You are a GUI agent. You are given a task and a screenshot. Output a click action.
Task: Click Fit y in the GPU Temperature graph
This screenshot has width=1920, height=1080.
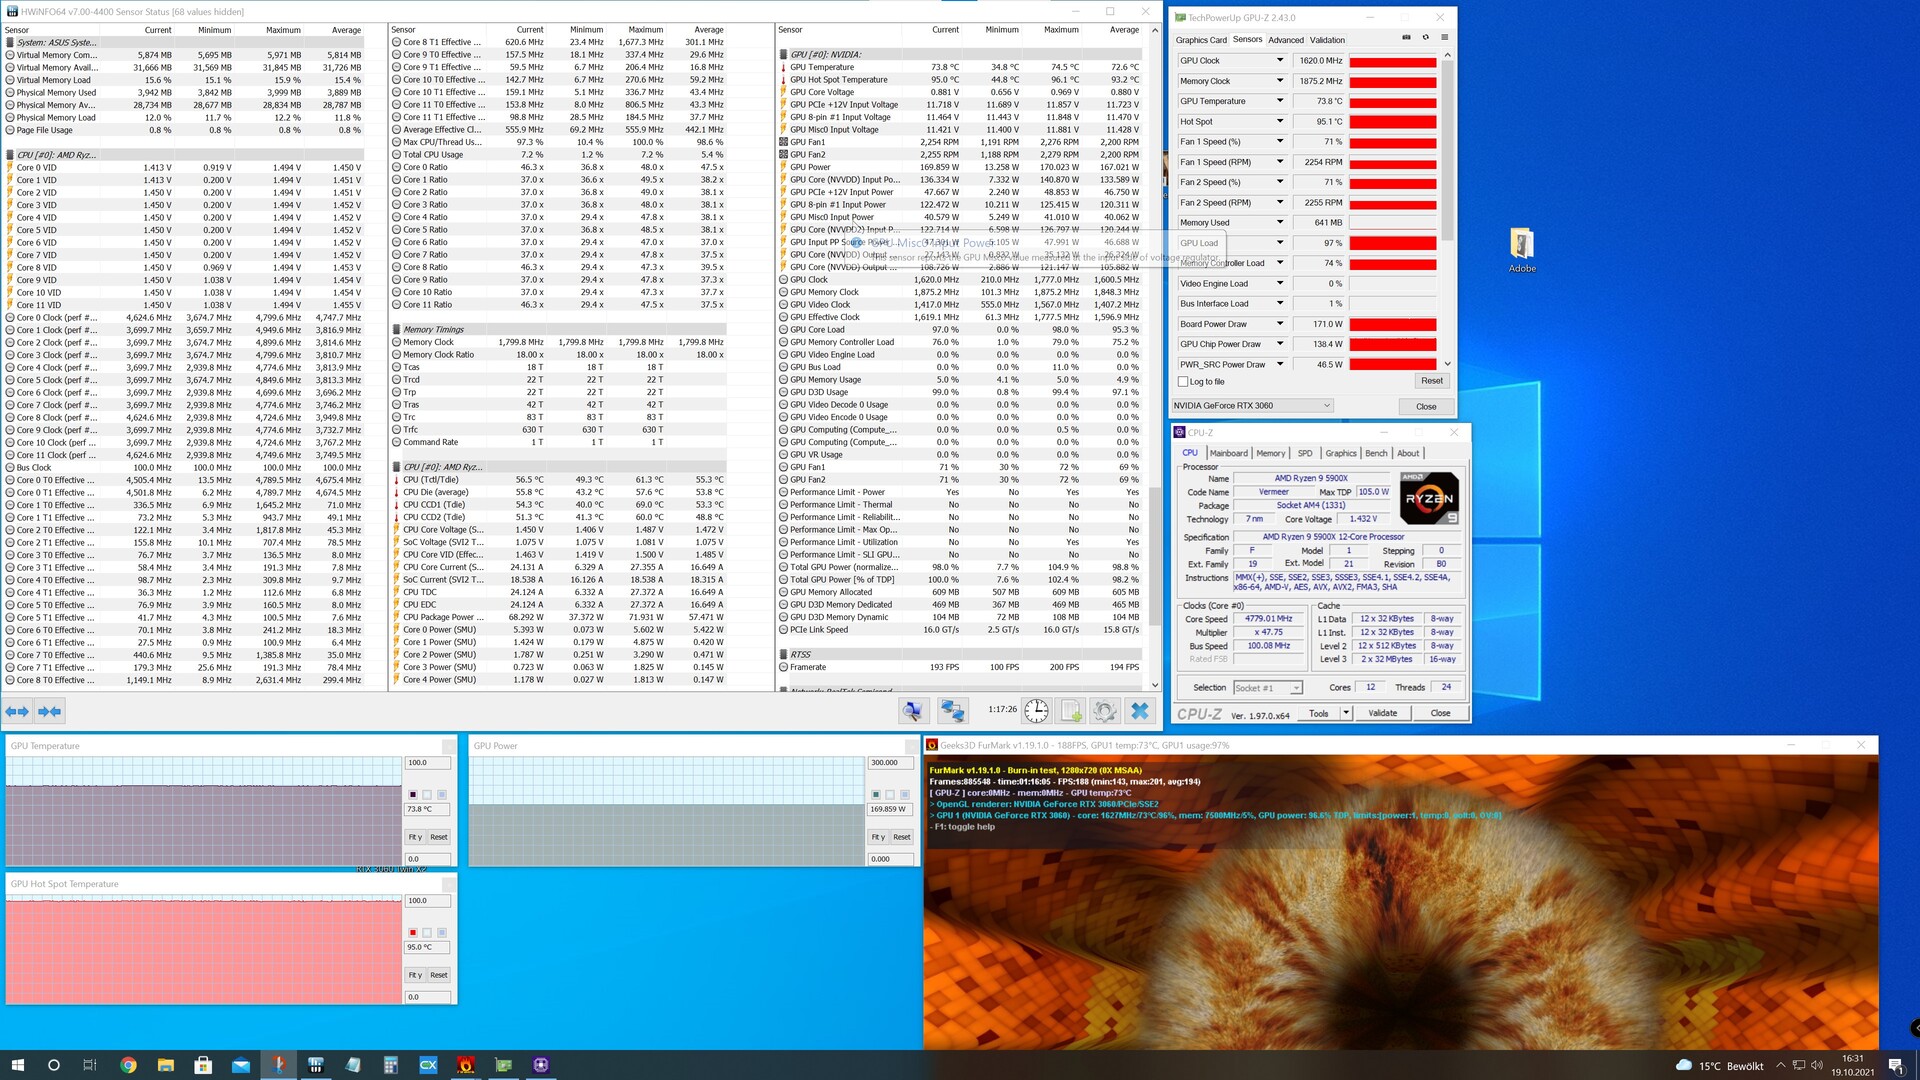[415, 837]
